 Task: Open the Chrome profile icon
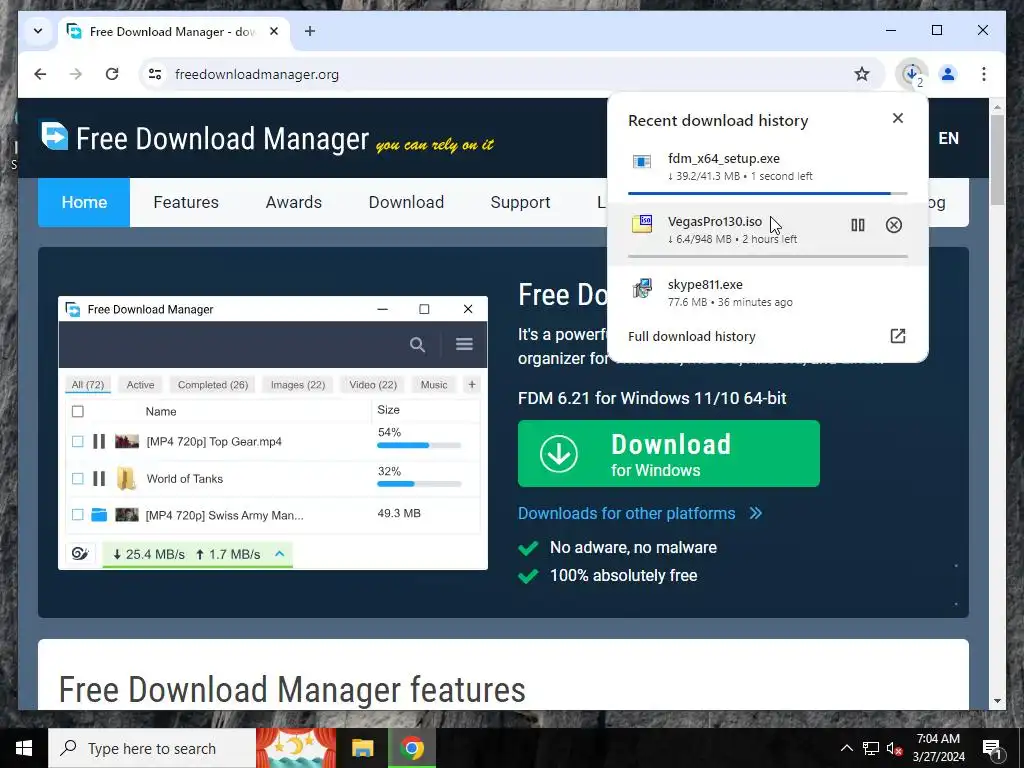coord(948,74)
